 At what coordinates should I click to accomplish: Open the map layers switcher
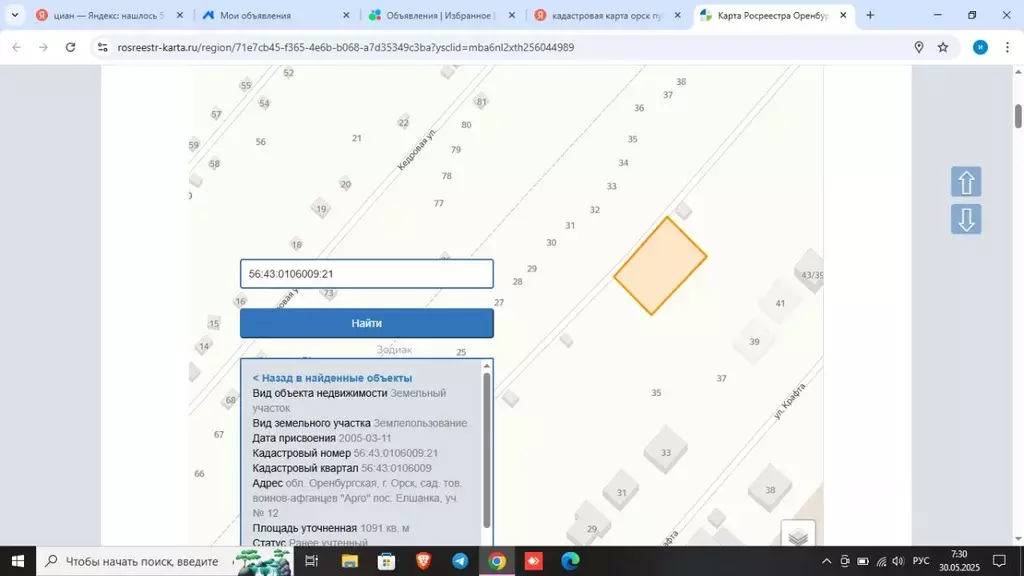797,537
